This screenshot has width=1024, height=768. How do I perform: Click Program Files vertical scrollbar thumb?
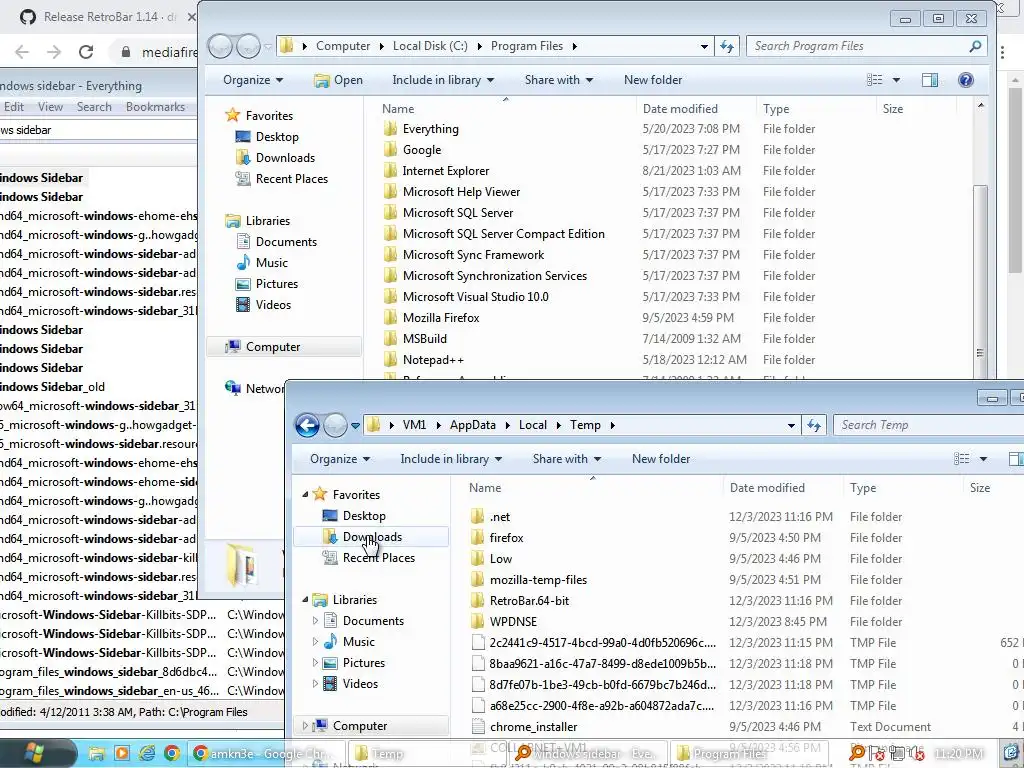[980, 281]
